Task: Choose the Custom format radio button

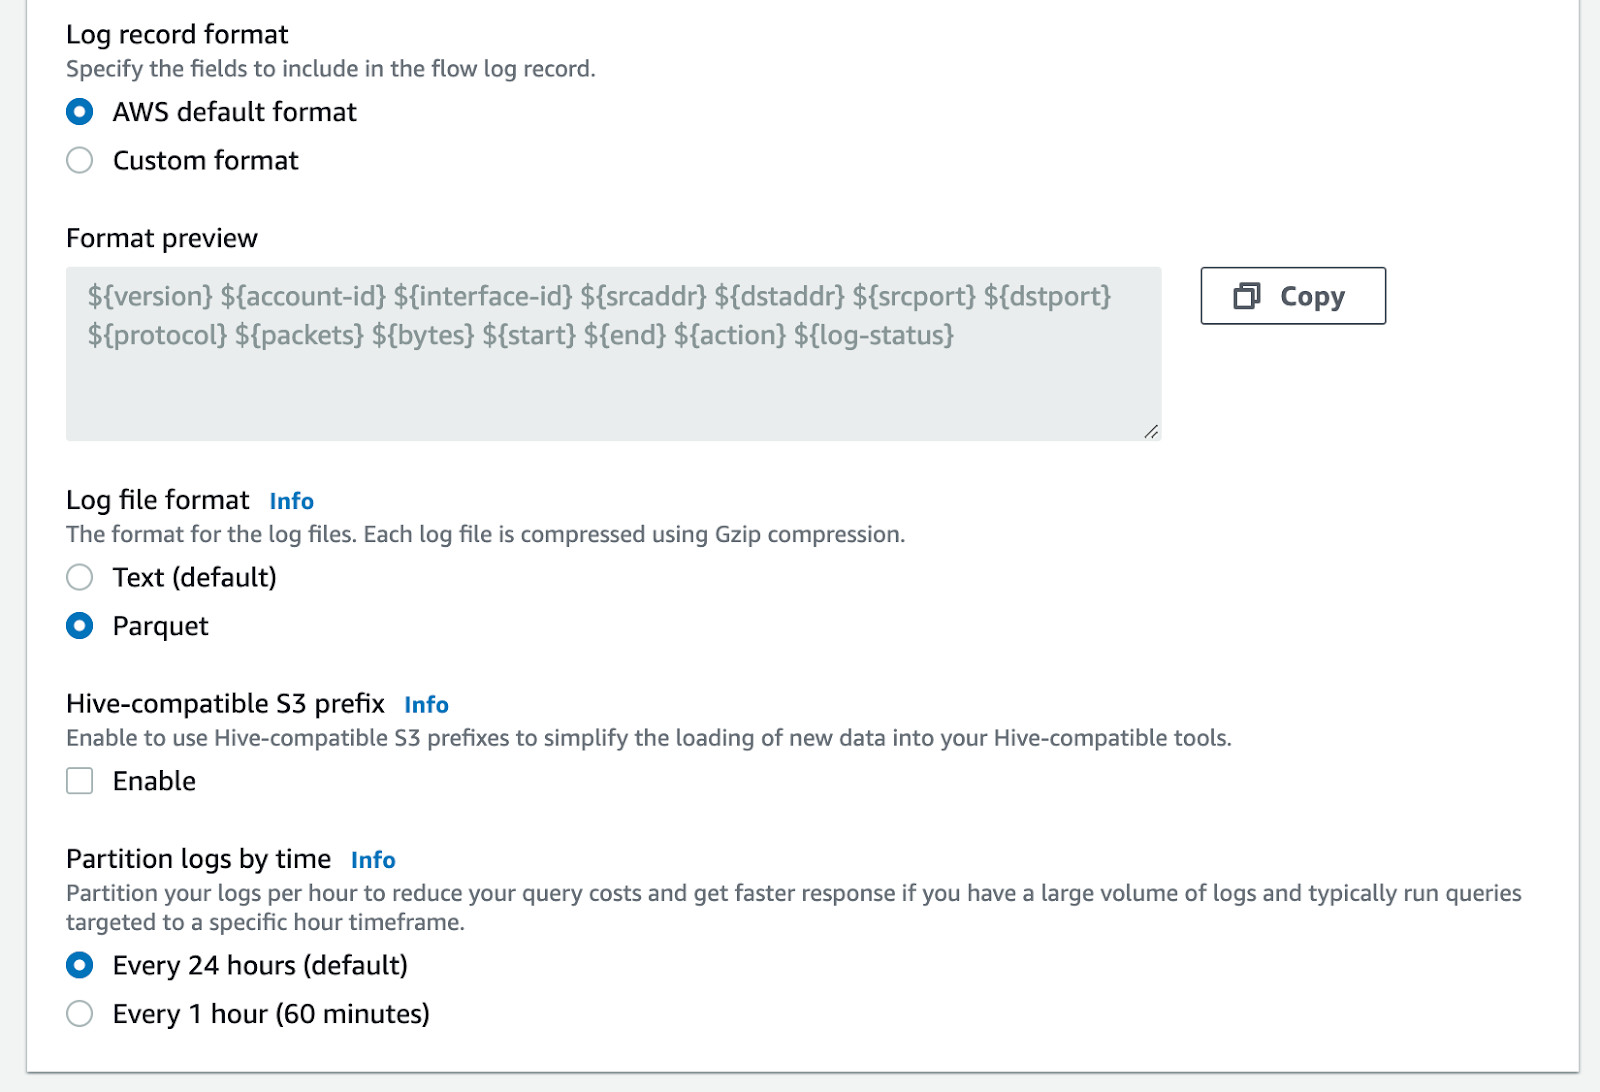Action: [x=80, y=161]
